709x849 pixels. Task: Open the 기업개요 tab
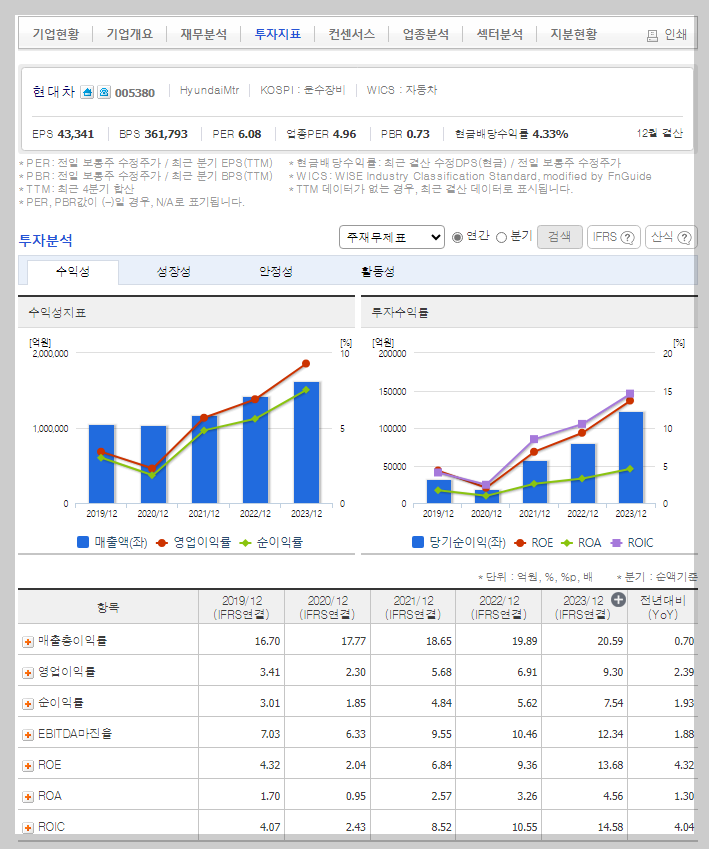coord(129,34)
